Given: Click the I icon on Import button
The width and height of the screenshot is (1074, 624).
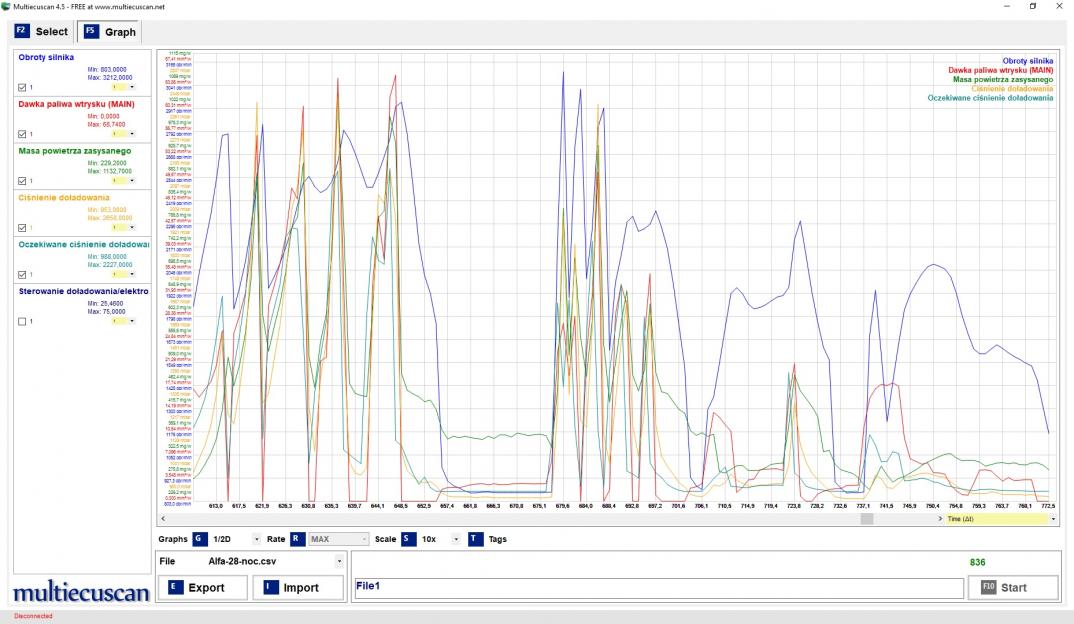Looking at the screenshot, I should coord(272,587).
